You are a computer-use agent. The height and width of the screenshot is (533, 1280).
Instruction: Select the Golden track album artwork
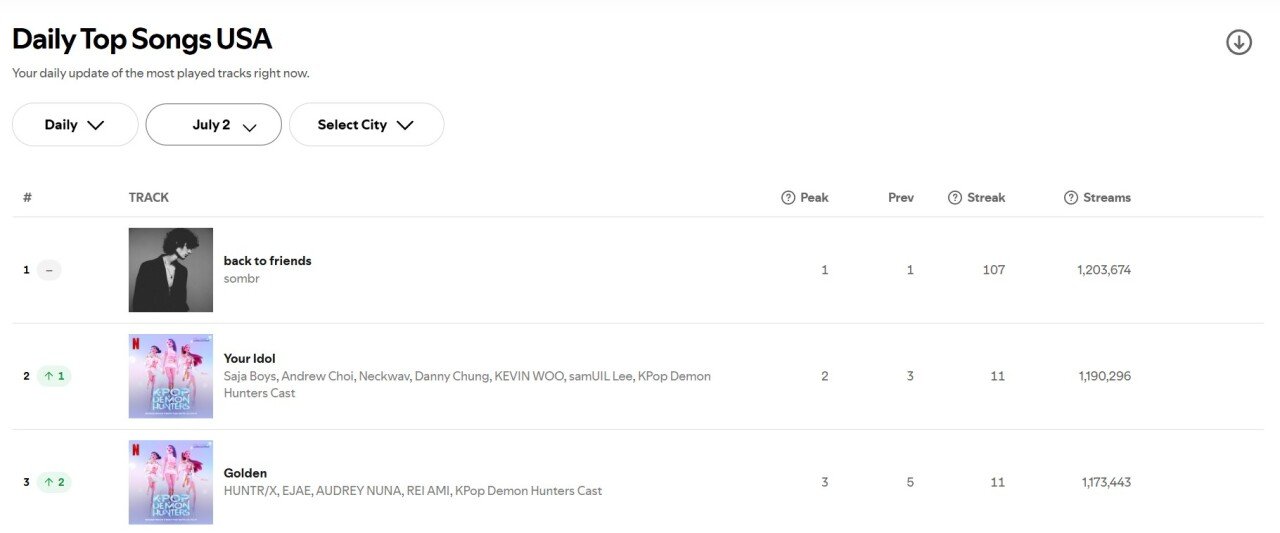171,482
